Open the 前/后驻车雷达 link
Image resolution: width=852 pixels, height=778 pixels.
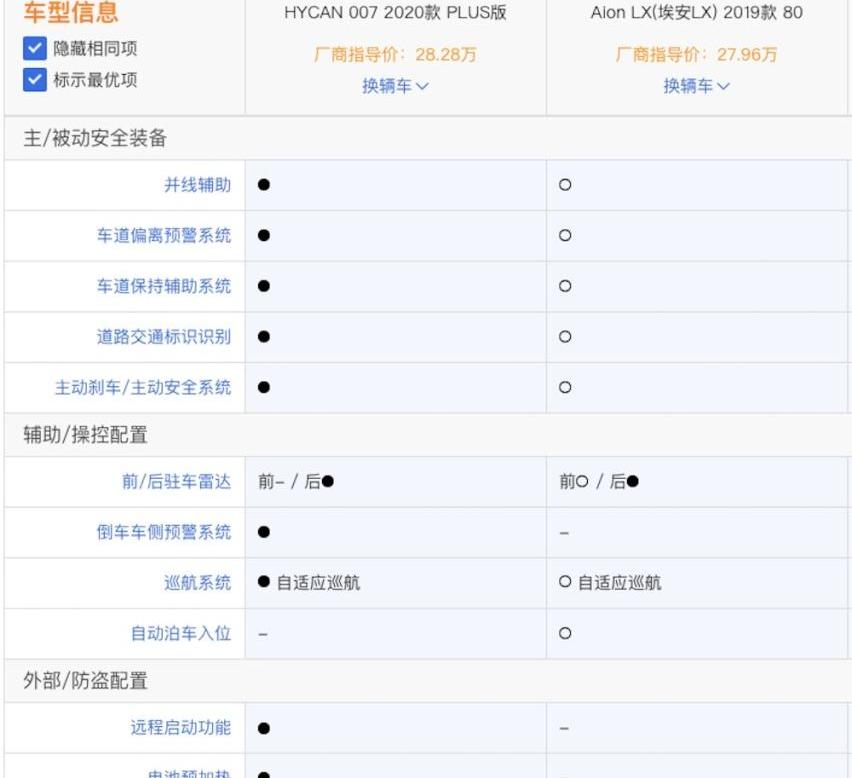click(x=177, y=481)
